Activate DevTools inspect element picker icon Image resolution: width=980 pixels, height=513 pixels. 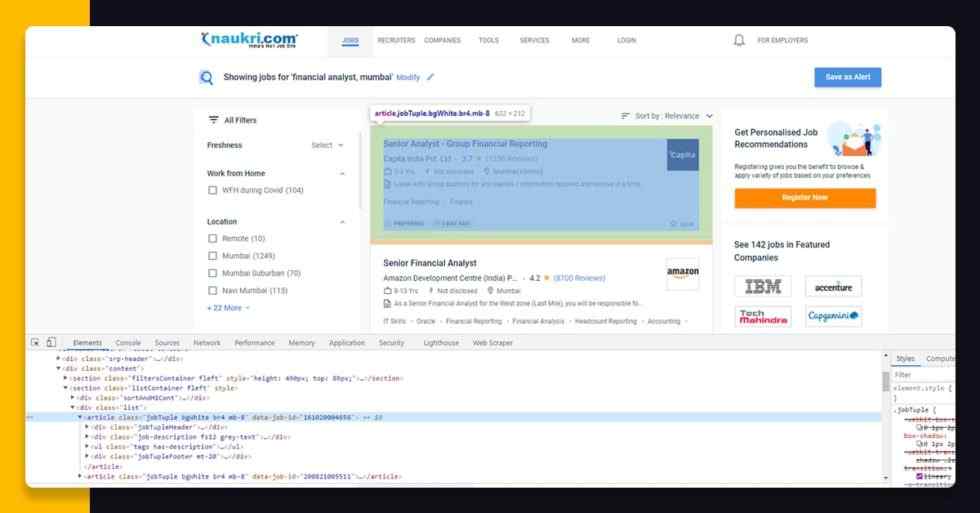point(35,342)
